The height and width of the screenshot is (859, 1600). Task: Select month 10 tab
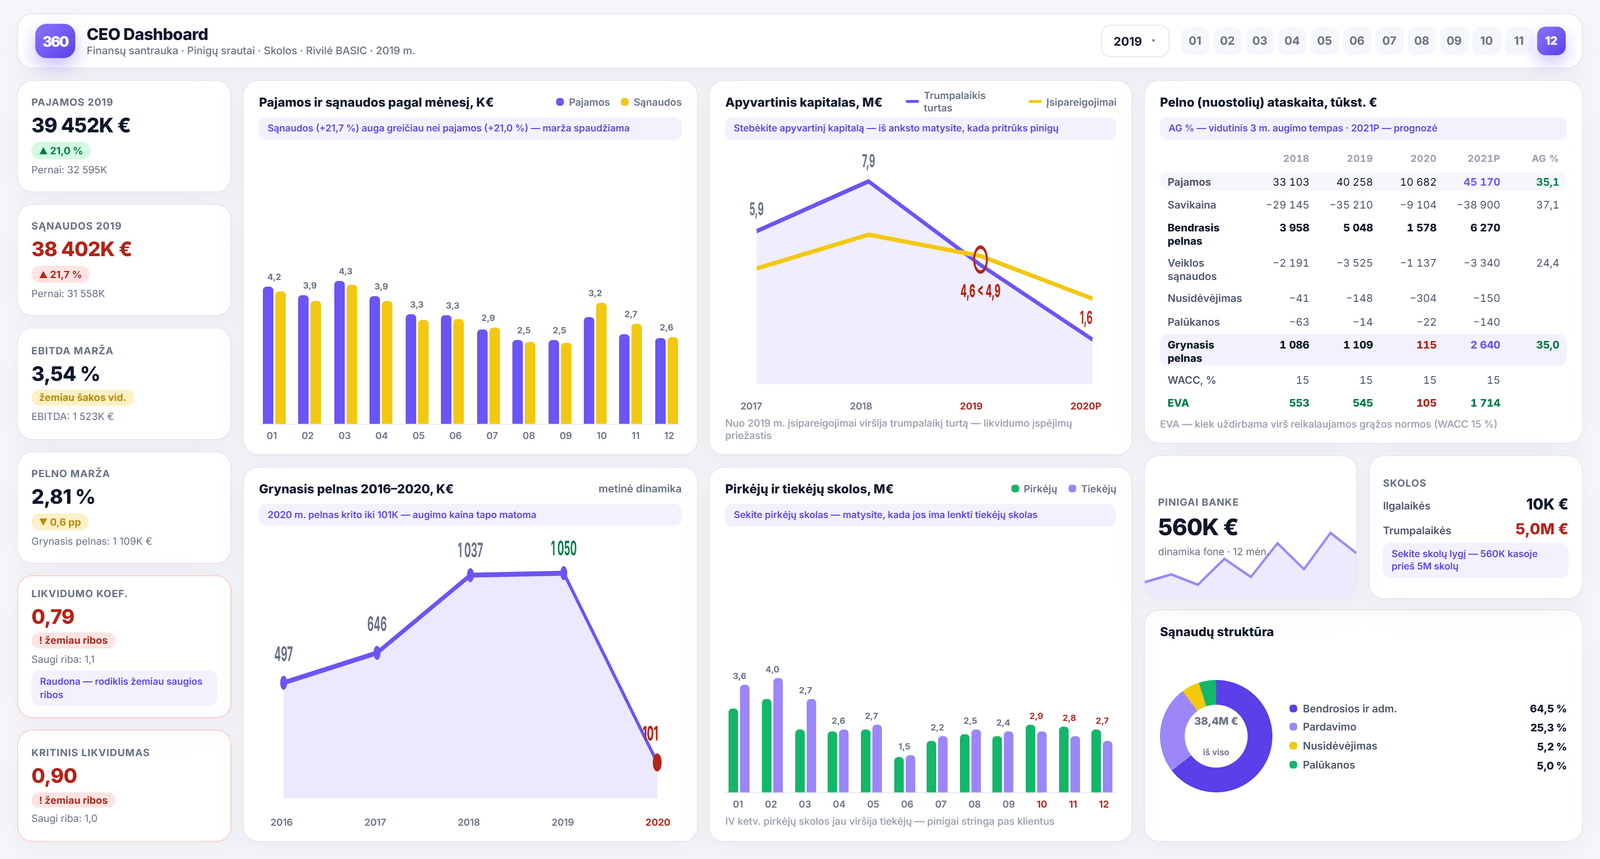tap(1486, 41)
